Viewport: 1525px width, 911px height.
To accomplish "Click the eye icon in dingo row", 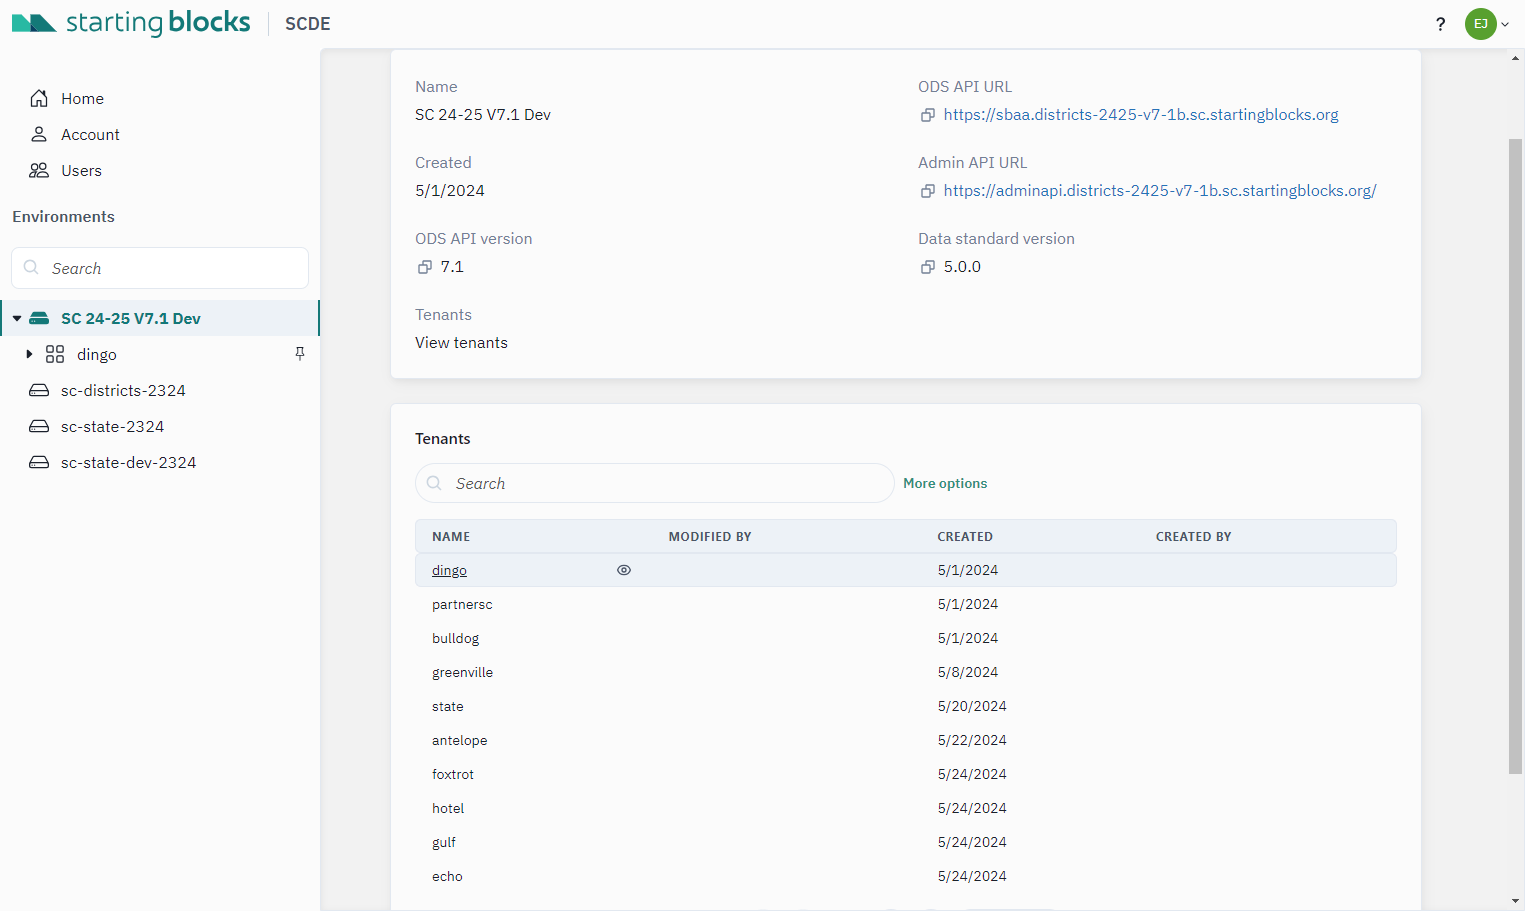I will click(624, 570).
